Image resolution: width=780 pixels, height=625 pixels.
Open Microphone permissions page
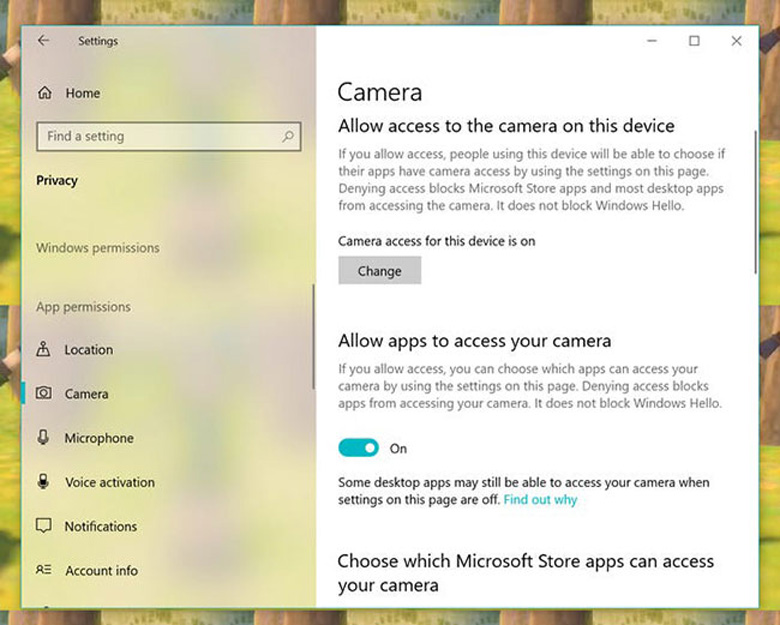[x=99, y=438]
